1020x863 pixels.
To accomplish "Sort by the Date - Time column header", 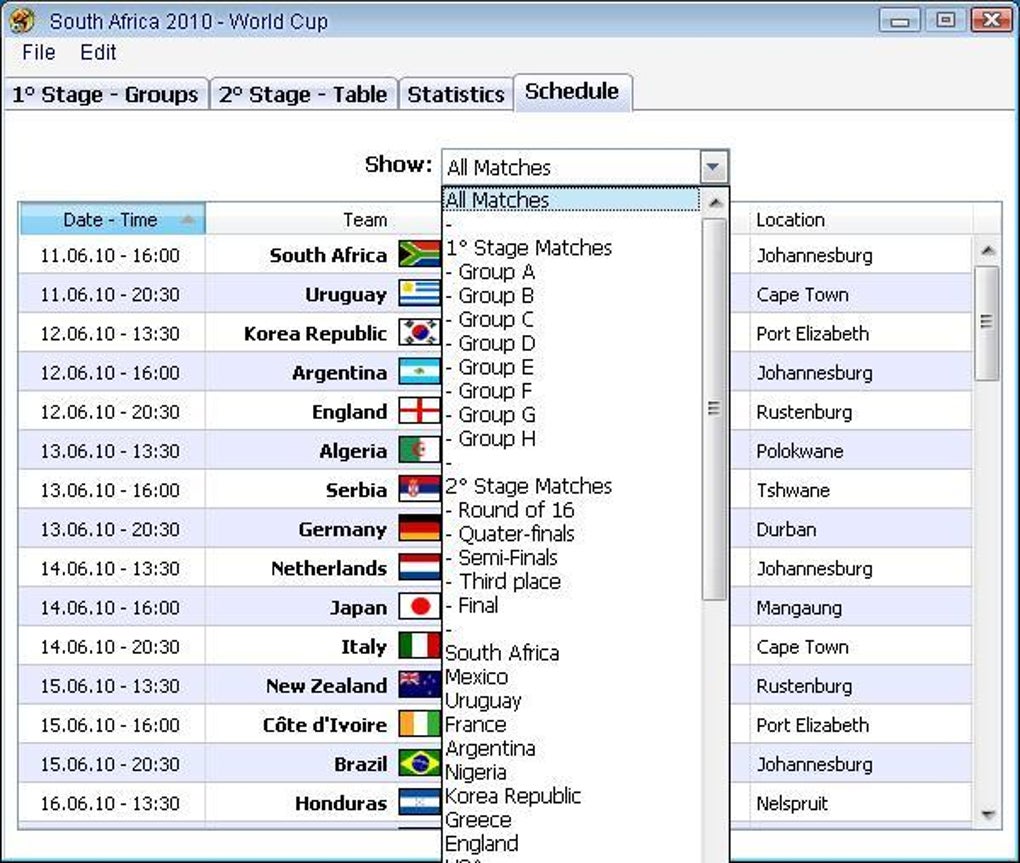I will click(113, 219).
